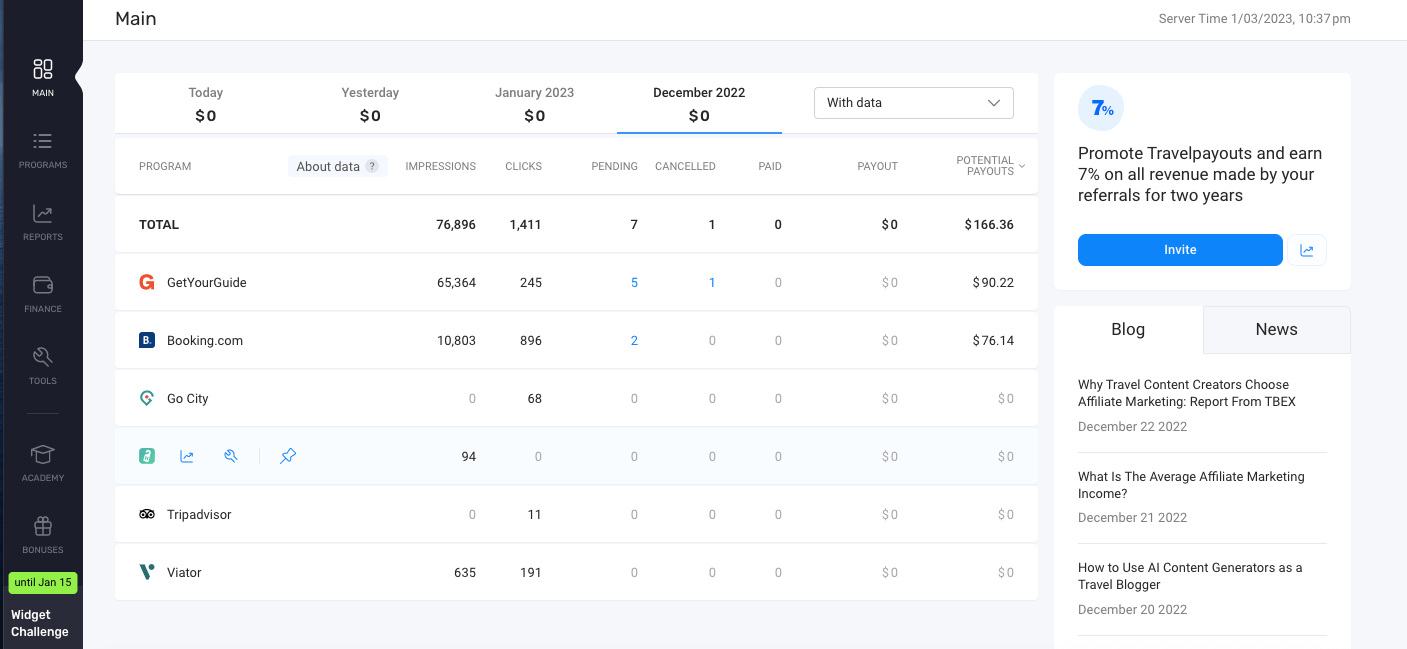The width and height of the screenshot is (1407, 649).
Task: Select the Today tab
Action: [x=205, y=104]
